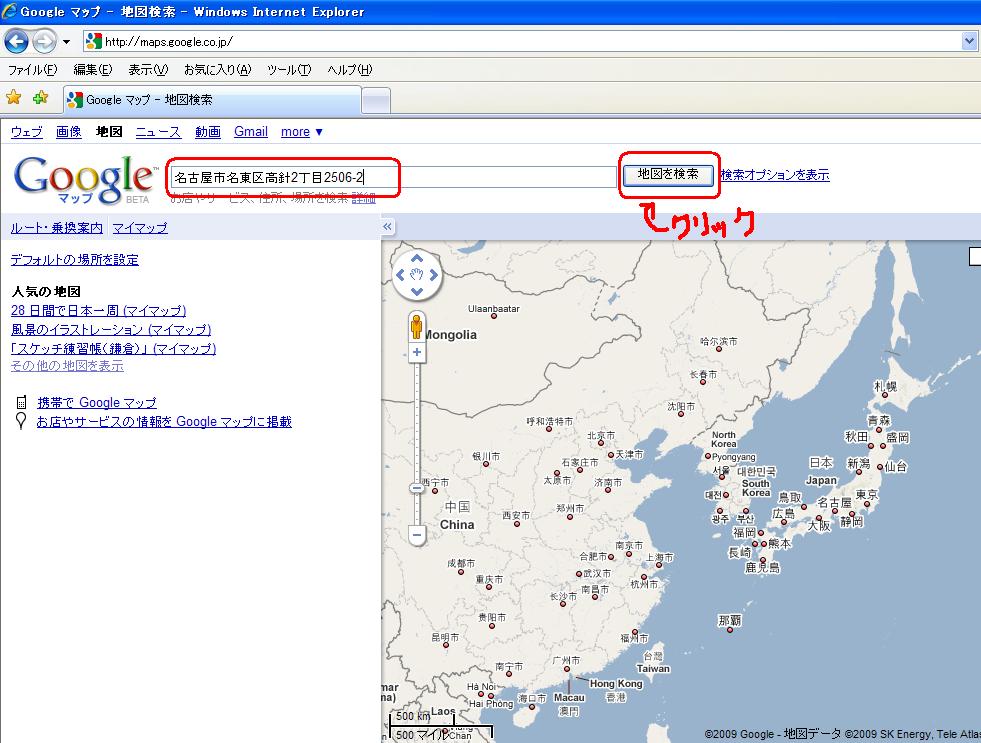Collapse the left panel with double chevron

tap(387, 226)
